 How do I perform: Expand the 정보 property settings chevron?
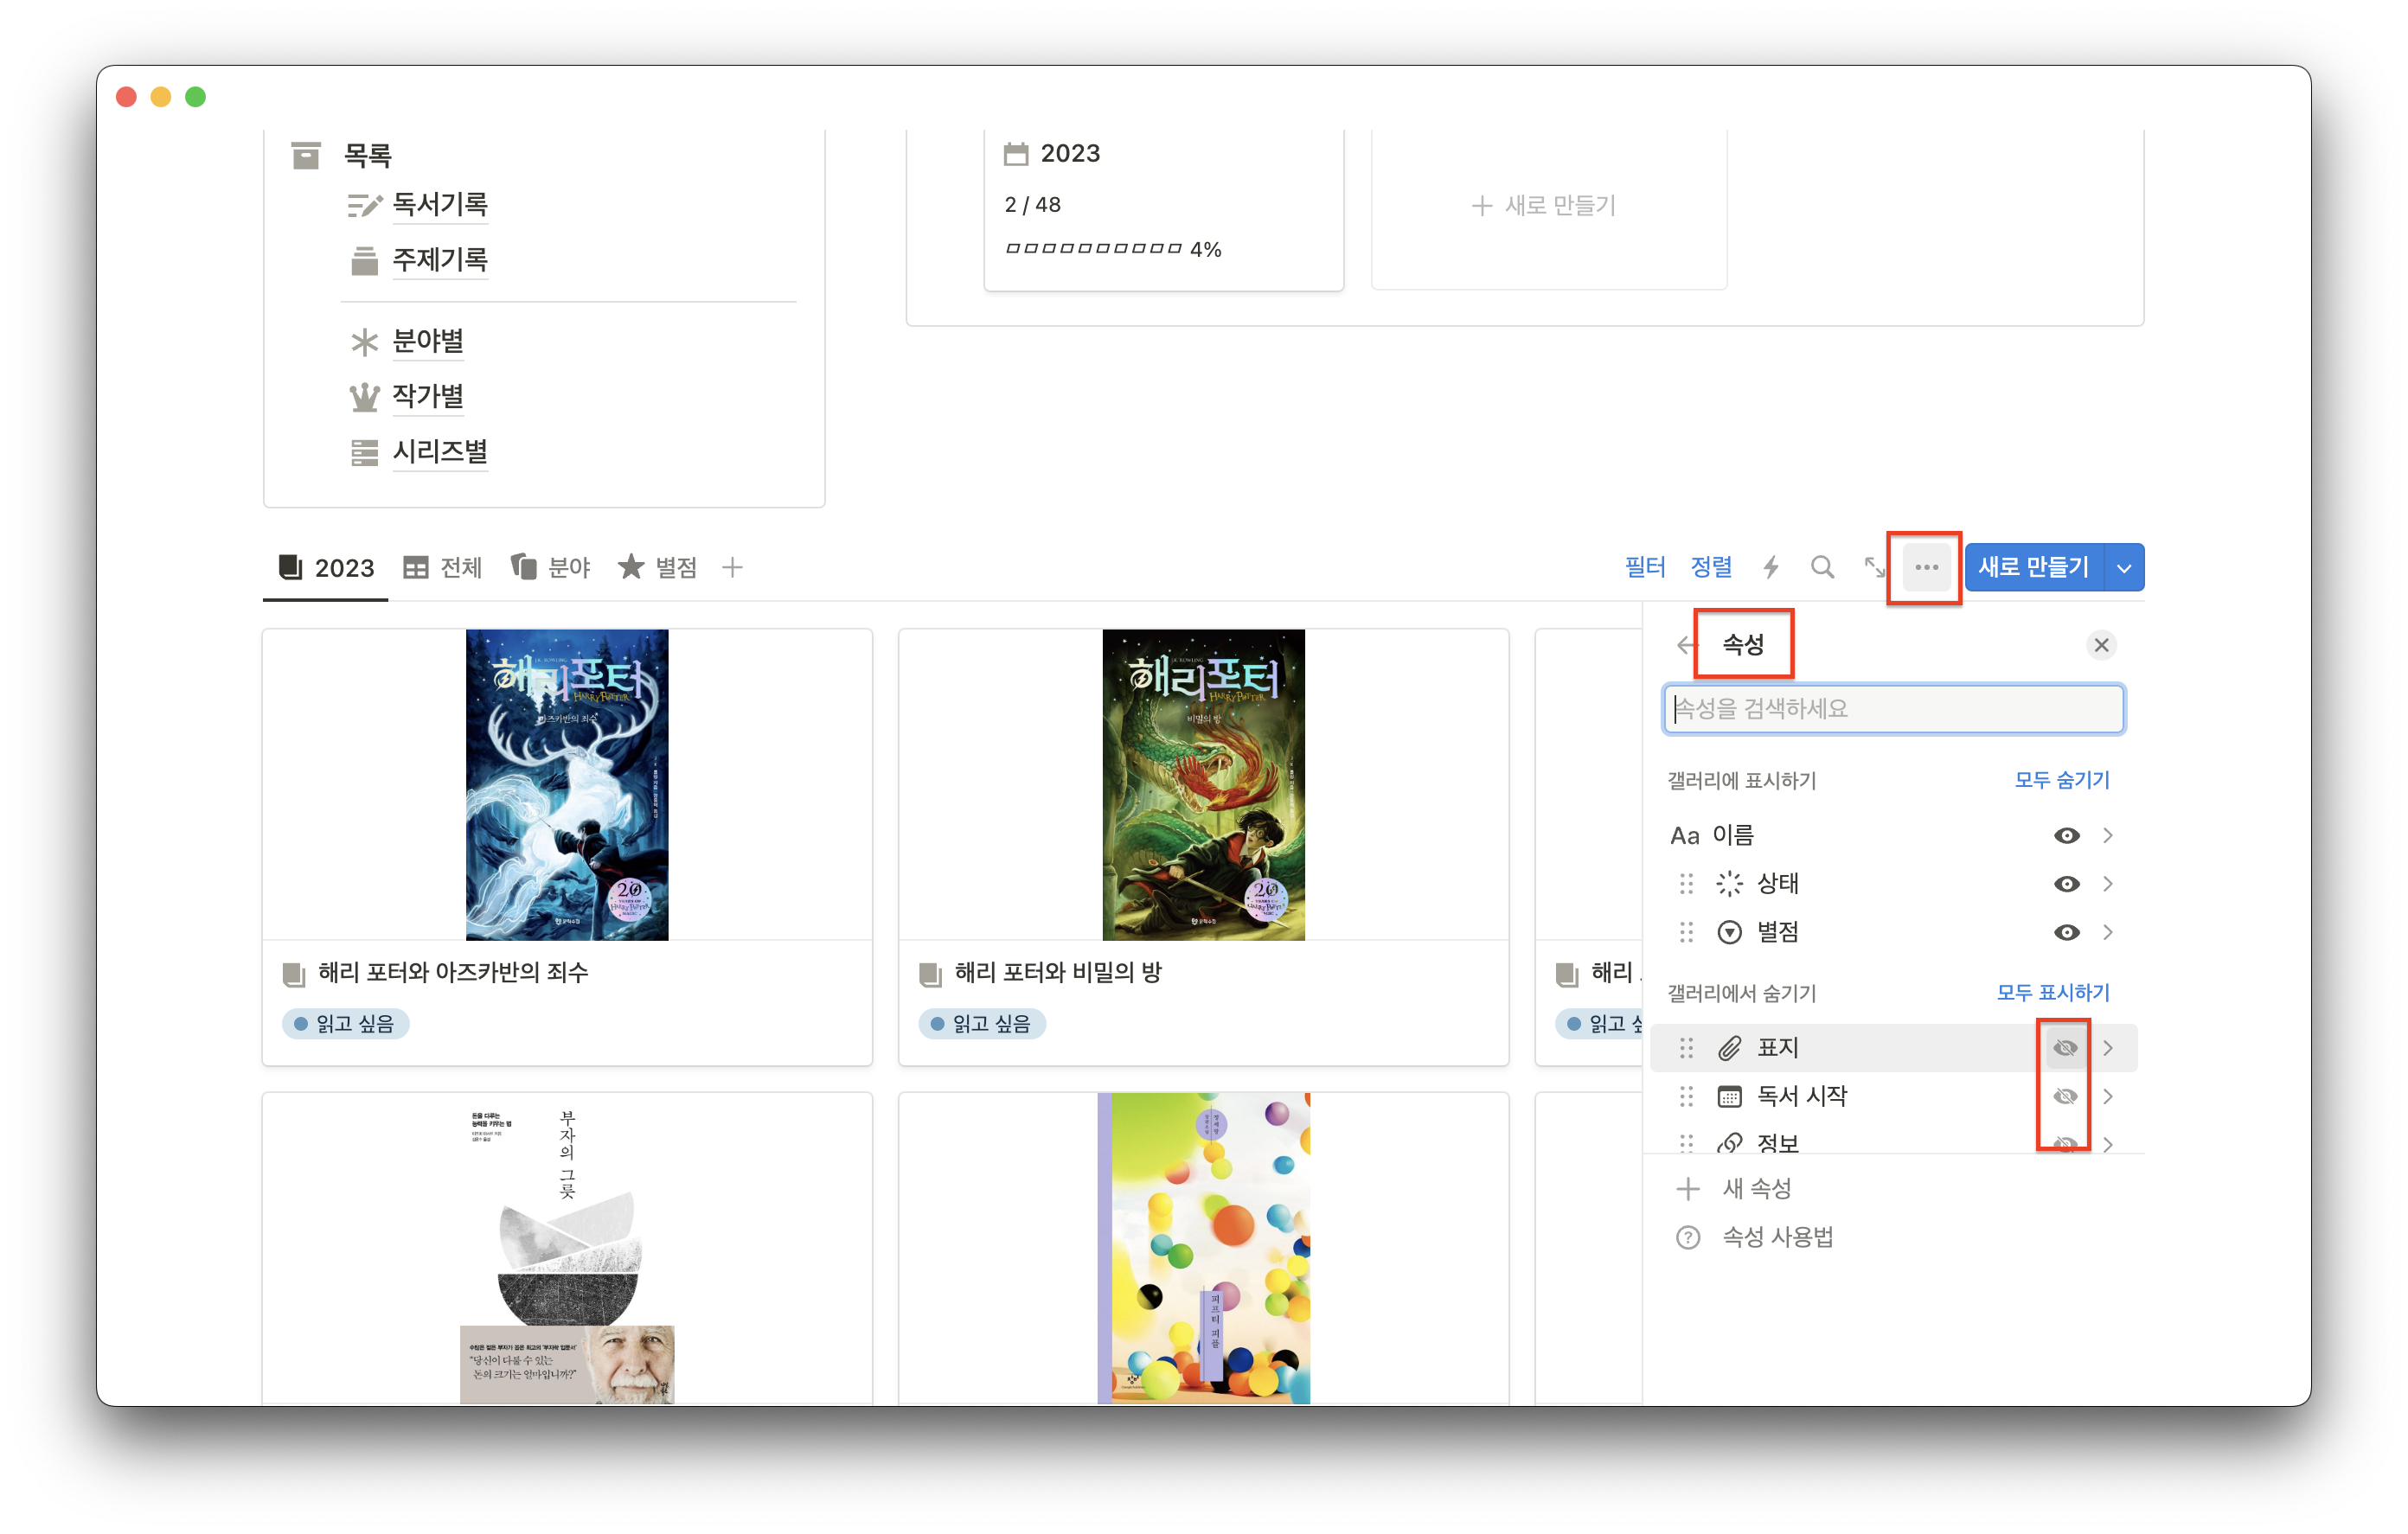[x=2107, y=1144]
